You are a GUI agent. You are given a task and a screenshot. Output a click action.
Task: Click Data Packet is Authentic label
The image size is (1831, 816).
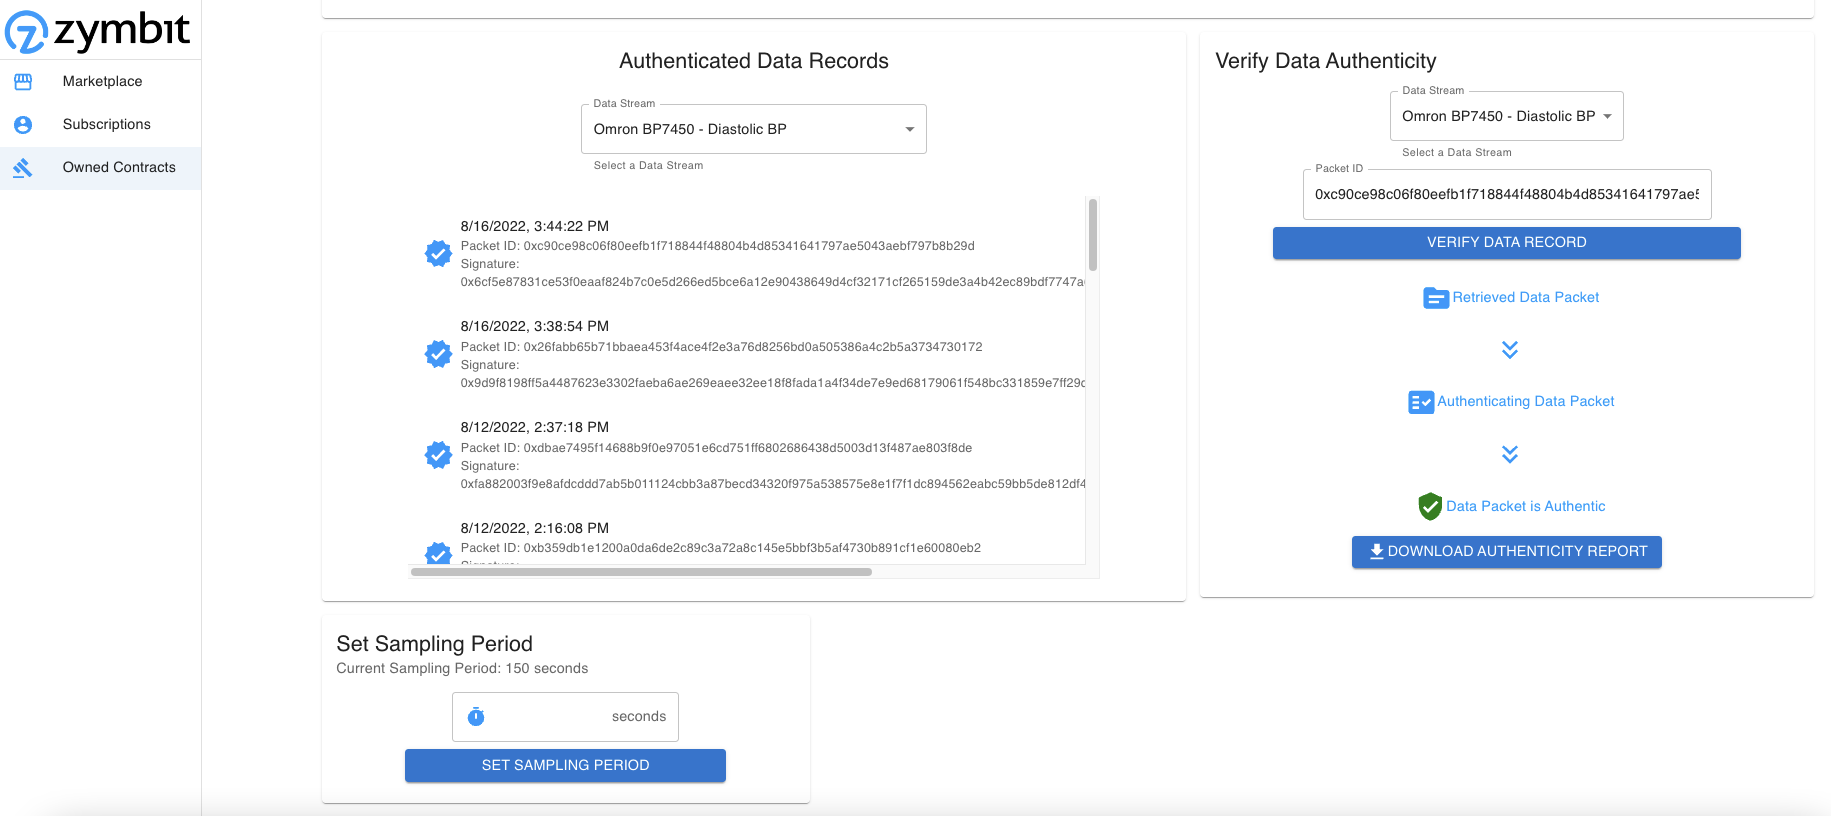tap(1525, 506)
